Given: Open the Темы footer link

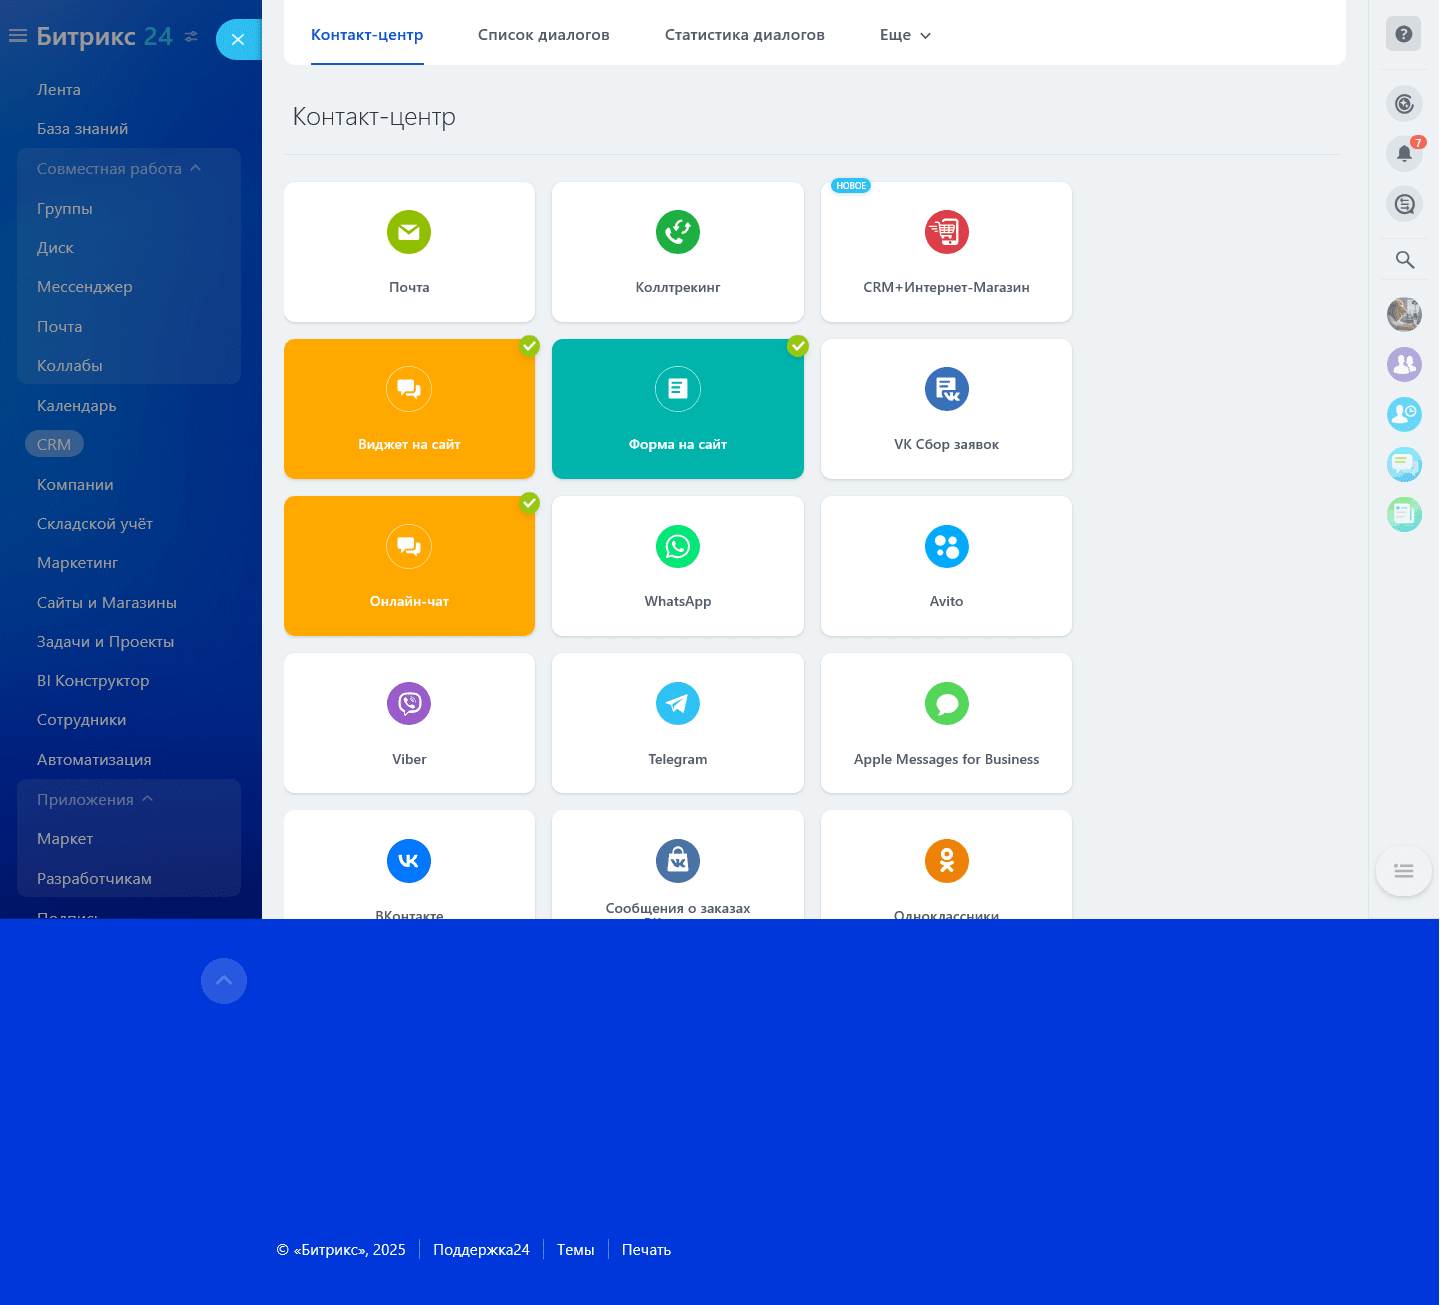Looking at the screenshot, I should (x=575, y=1249).
